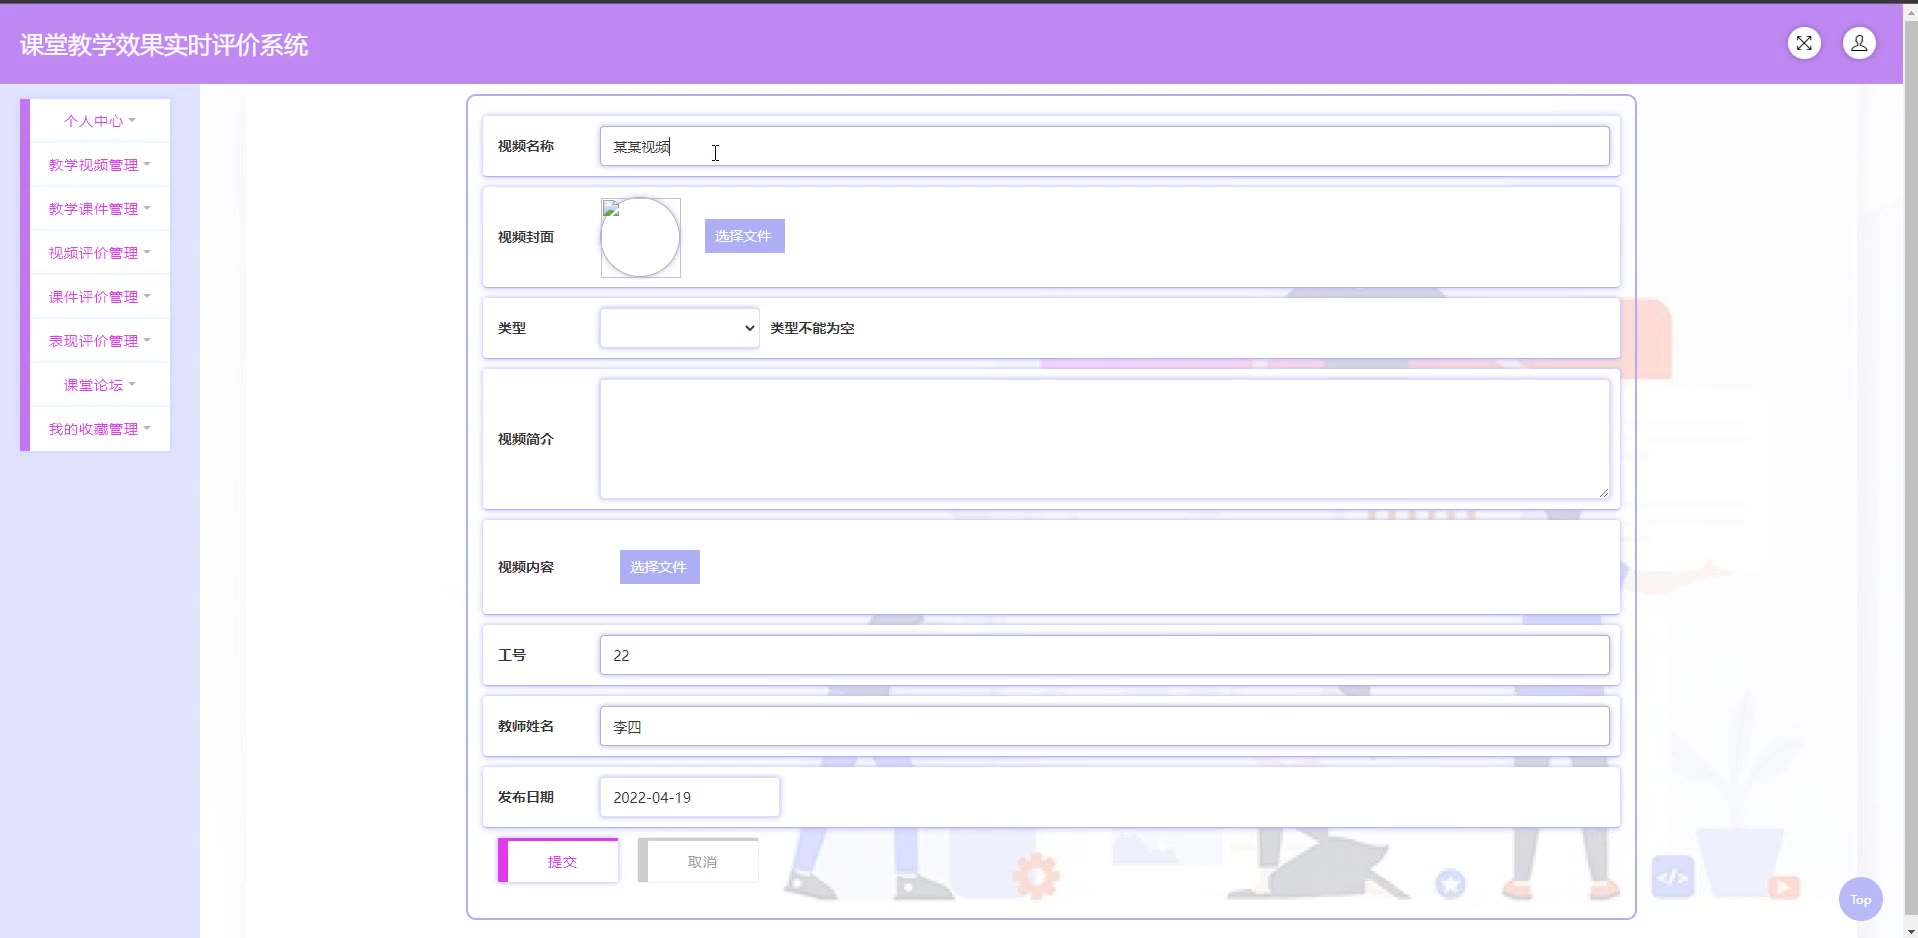This screenshot has height=938, width=1918.
Task: Click the Top back-to-top button
Action: click(1860, 899)
